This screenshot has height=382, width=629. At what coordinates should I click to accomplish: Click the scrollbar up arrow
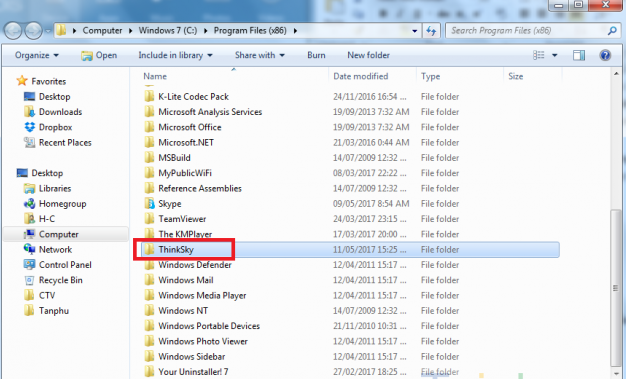616,74
